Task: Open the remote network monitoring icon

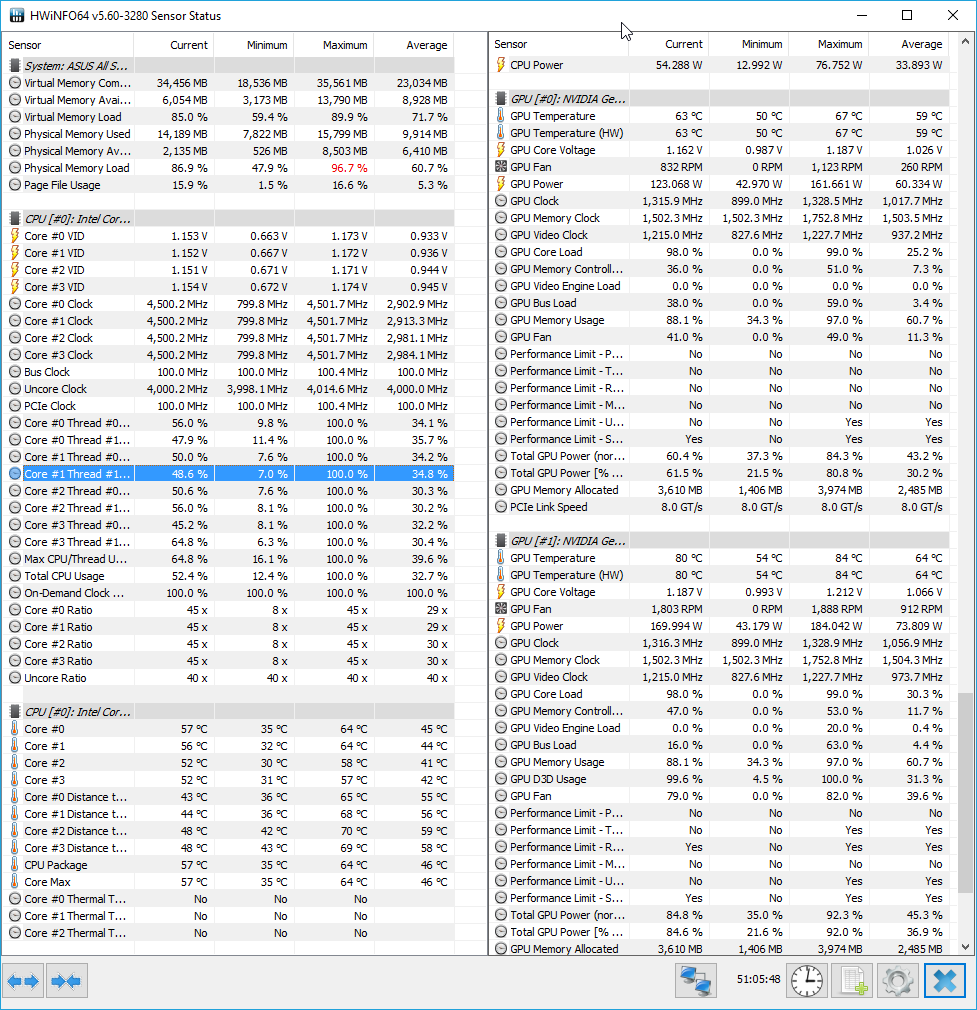Action: [695, 981]
